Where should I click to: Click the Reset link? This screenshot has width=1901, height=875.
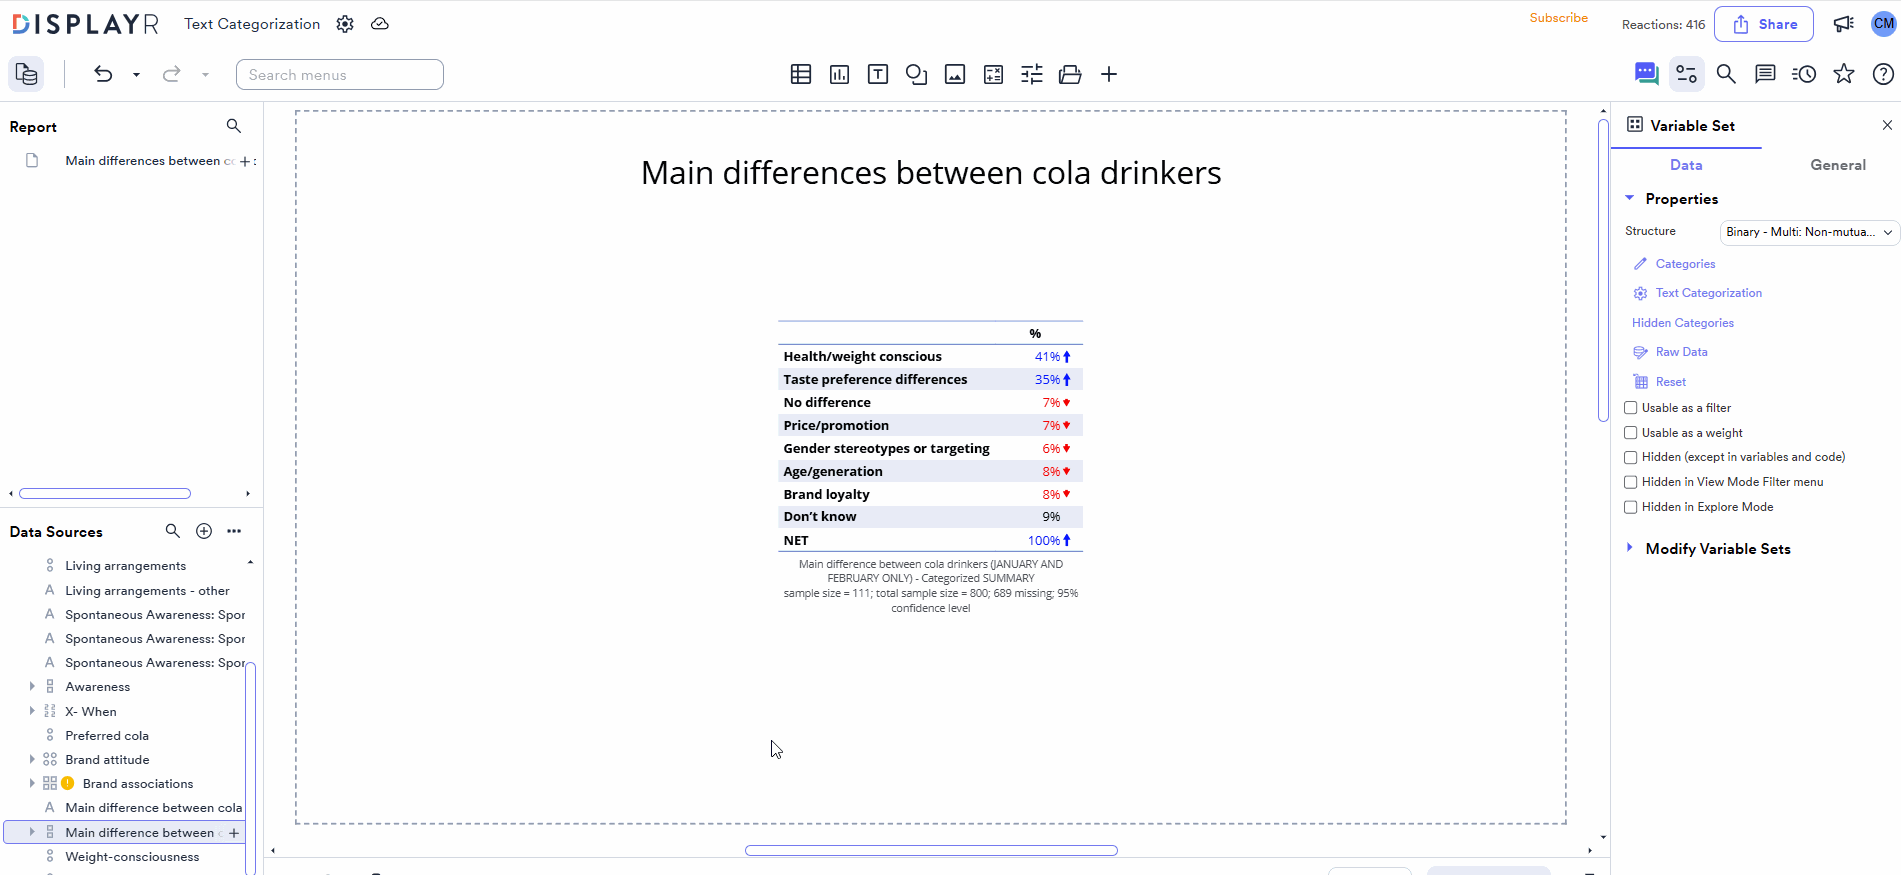tap(1670, 382)
